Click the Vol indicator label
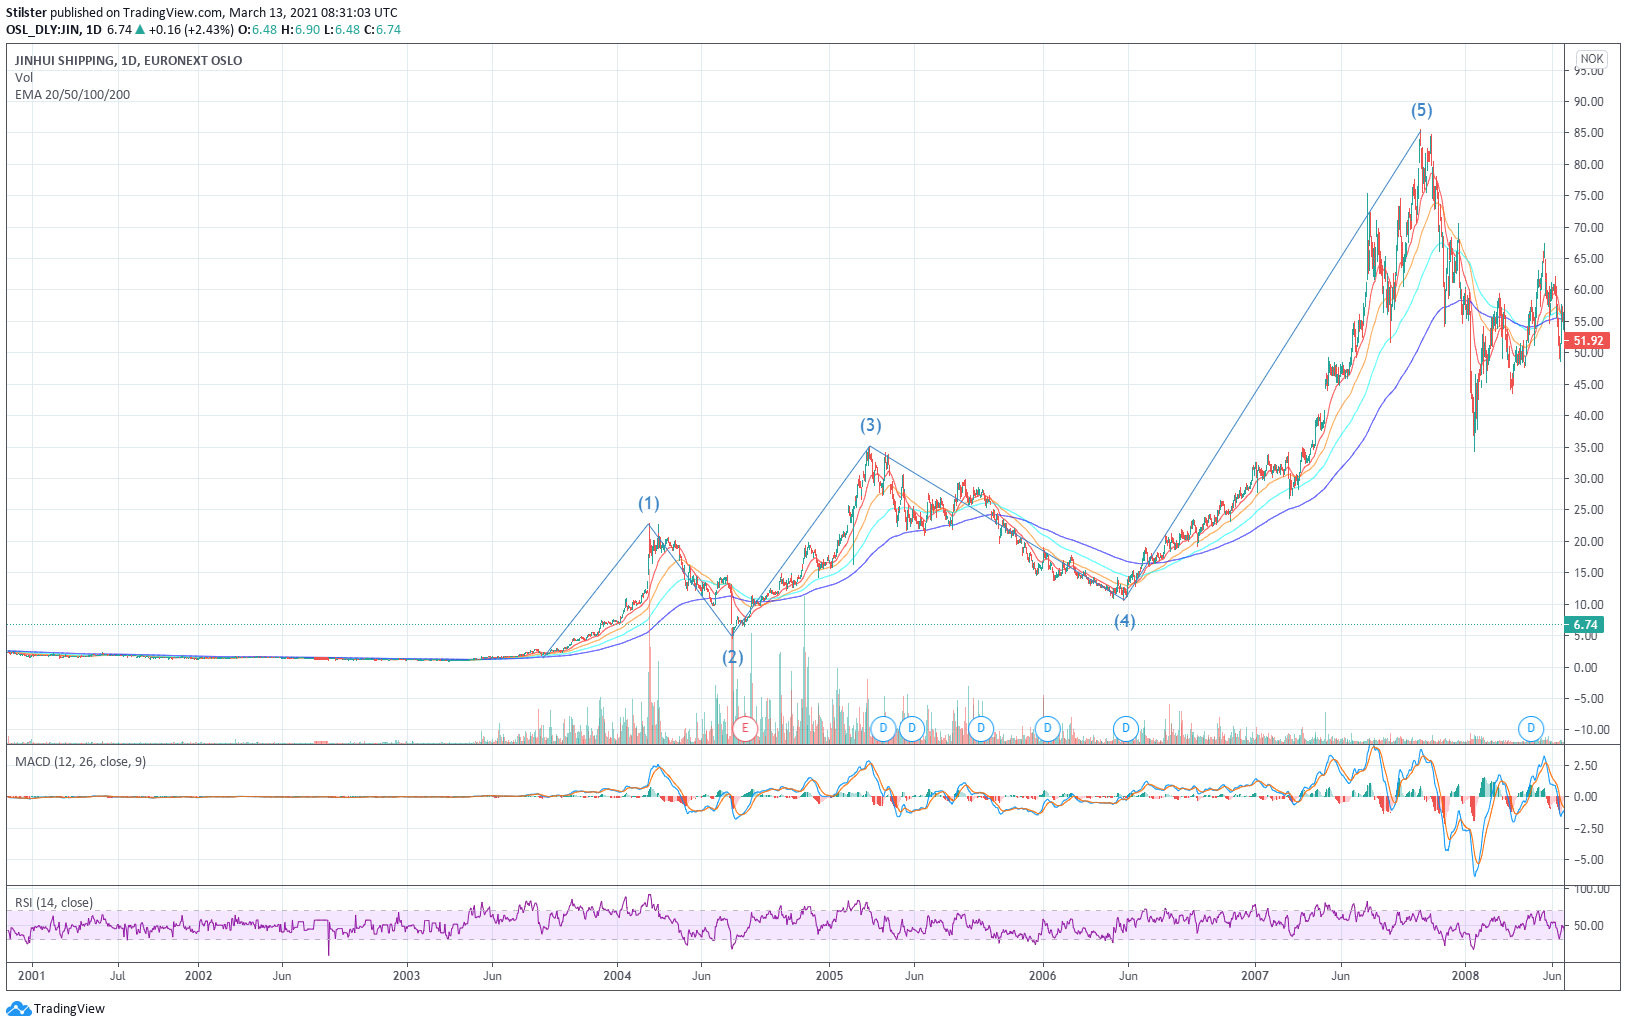The height and width of the screenshot is (1027, 1627). pyautogui.click(x=24, y=77)
